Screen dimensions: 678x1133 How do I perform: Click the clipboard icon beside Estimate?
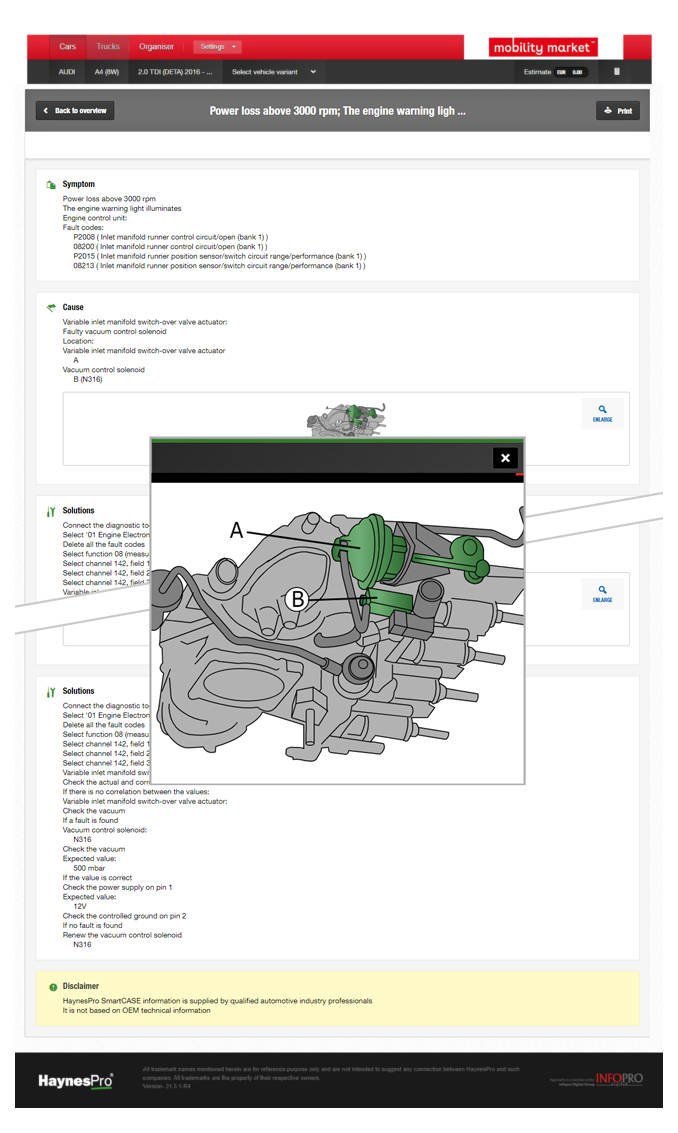point(617,72)
